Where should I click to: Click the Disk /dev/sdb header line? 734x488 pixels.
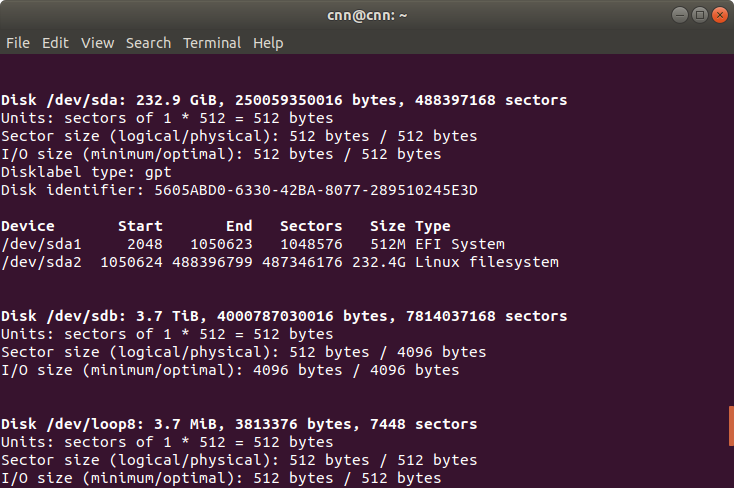coord(283,316)
